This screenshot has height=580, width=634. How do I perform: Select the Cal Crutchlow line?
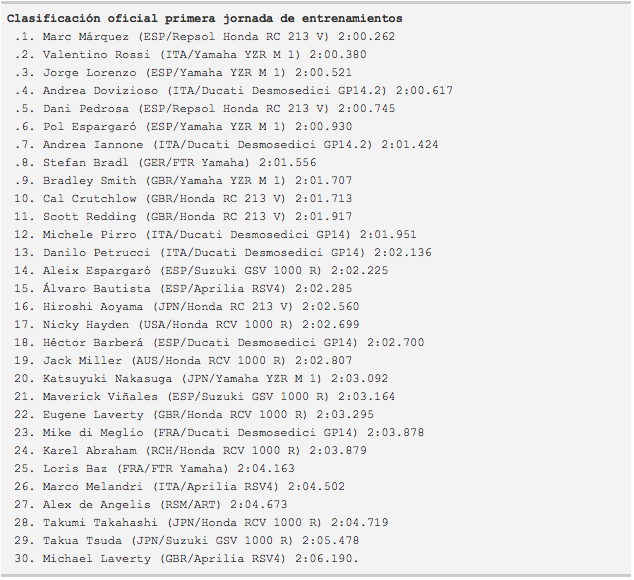pyautogui.click(x=183, y=199)
